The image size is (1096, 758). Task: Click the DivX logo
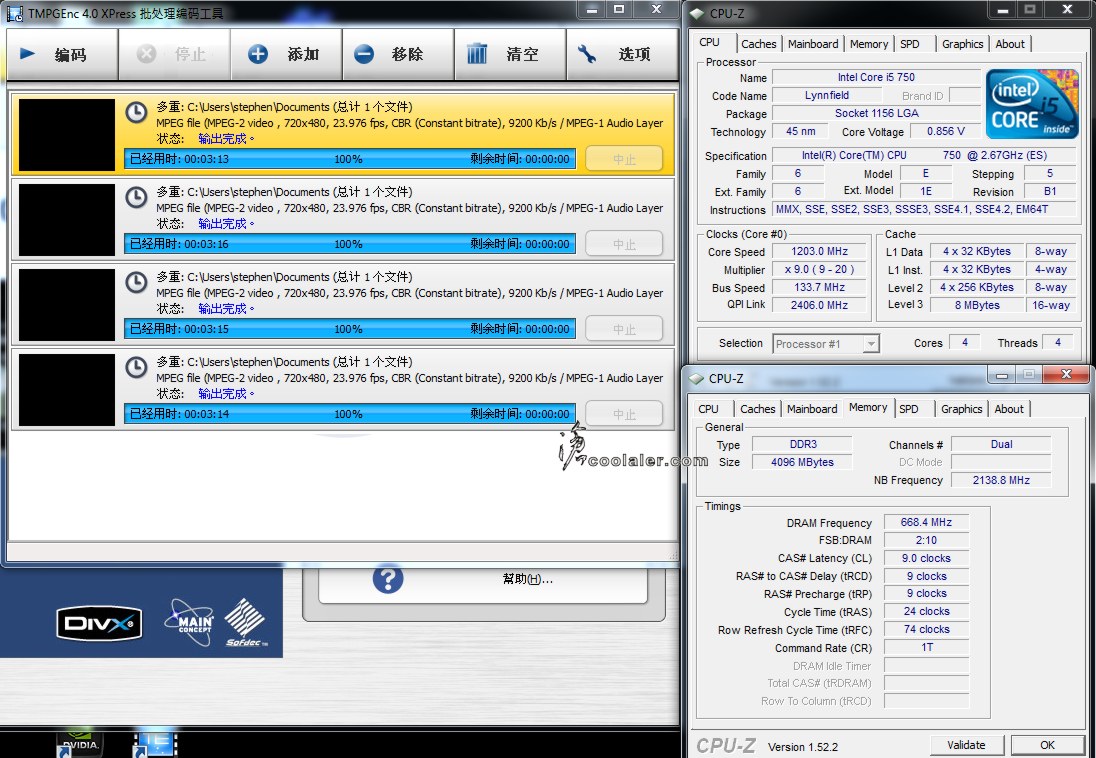pos(99,623)
